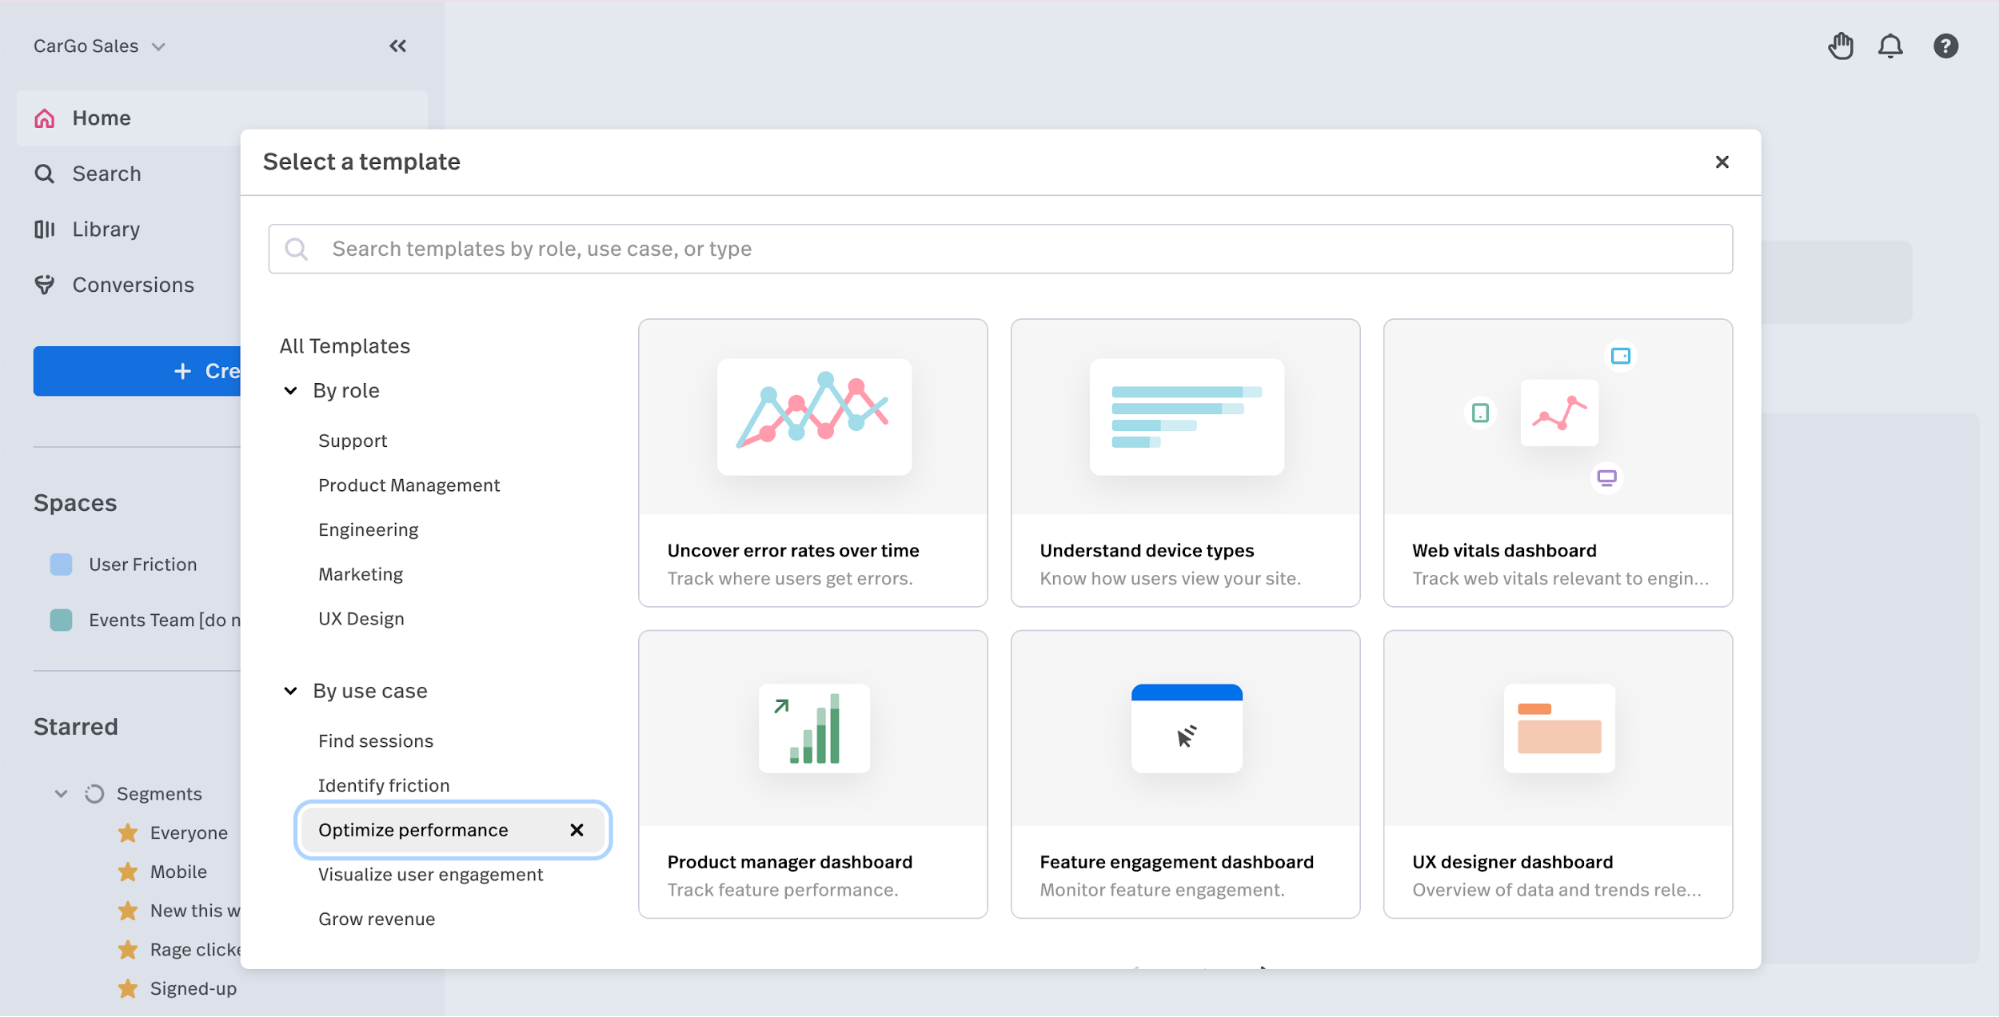Open the help question mark icon
Screen dimensions: 1999x1017
pyautogui.click(x=1945, y=46)
